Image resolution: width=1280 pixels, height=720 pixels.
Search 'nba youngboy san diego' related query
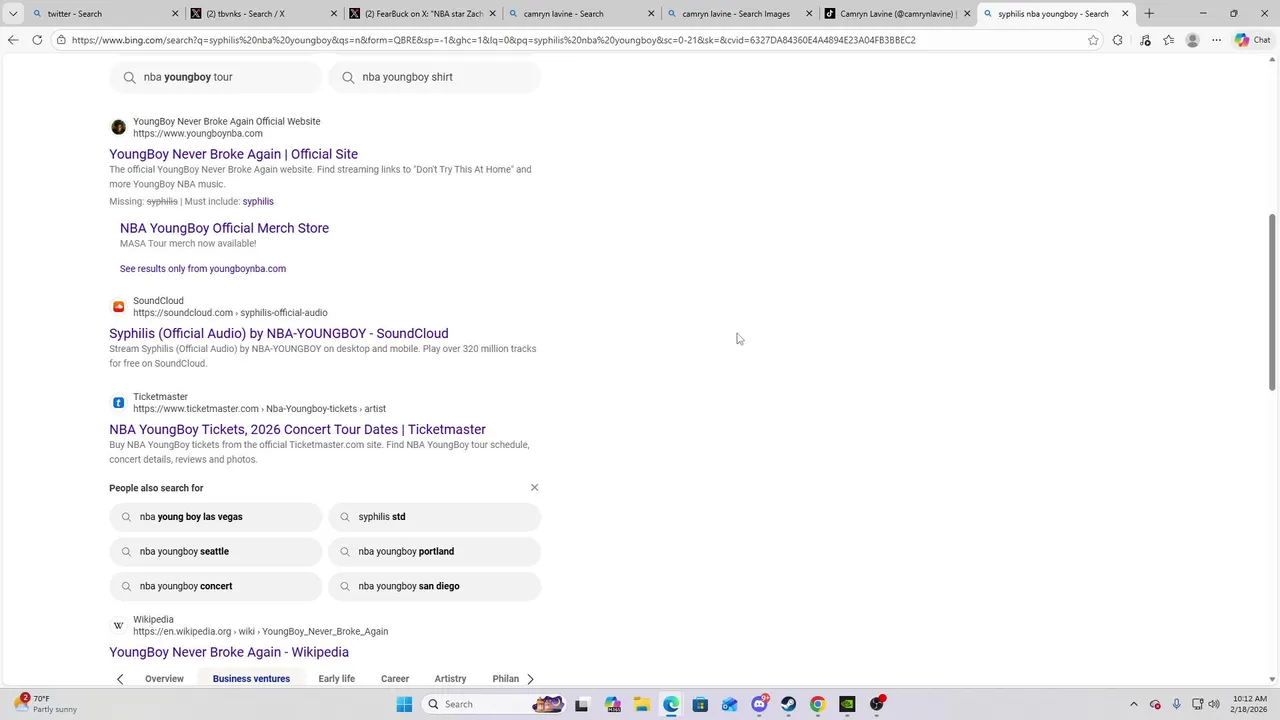435,587
